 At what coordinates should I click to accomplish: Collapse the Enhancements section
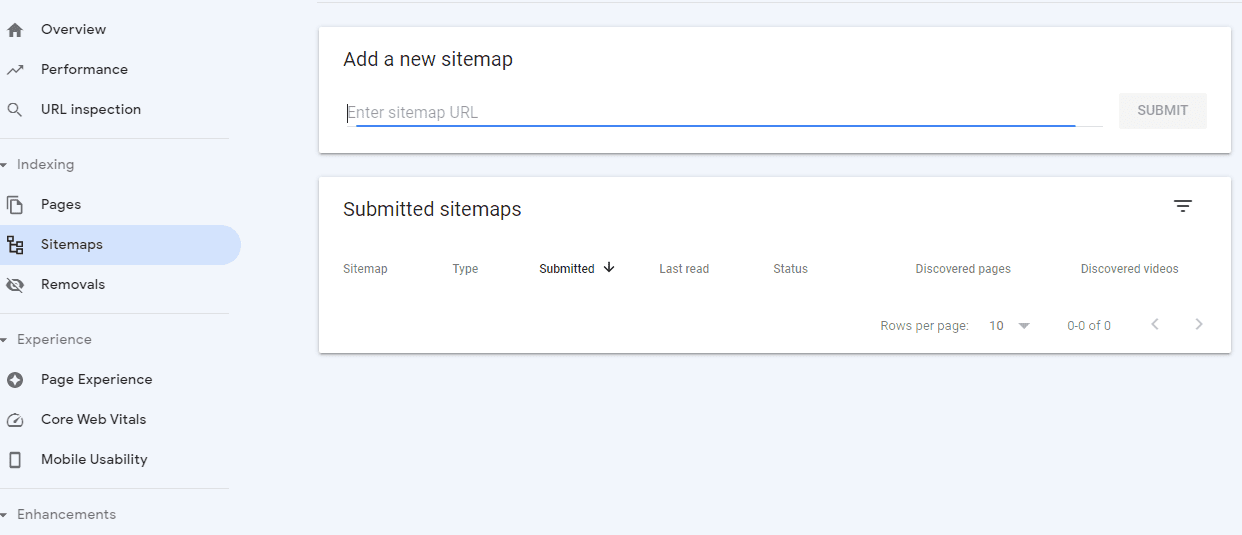4,515
